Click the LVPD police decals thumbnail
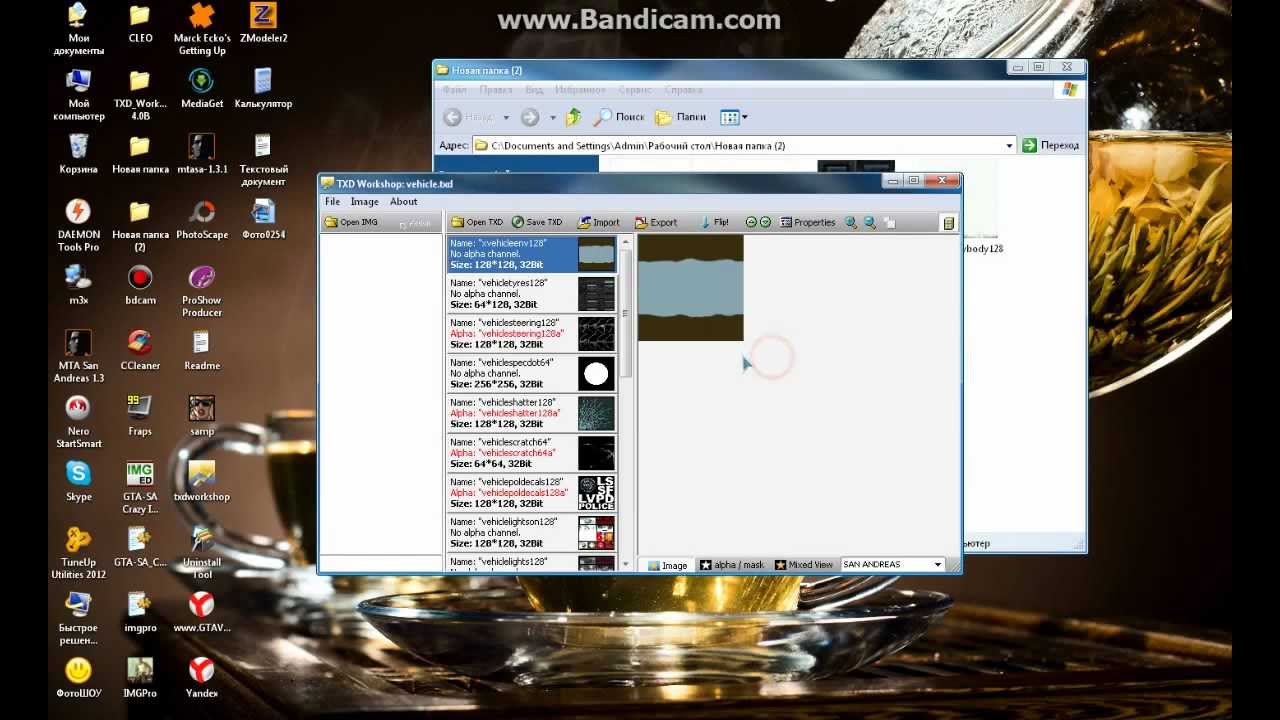 596,493
